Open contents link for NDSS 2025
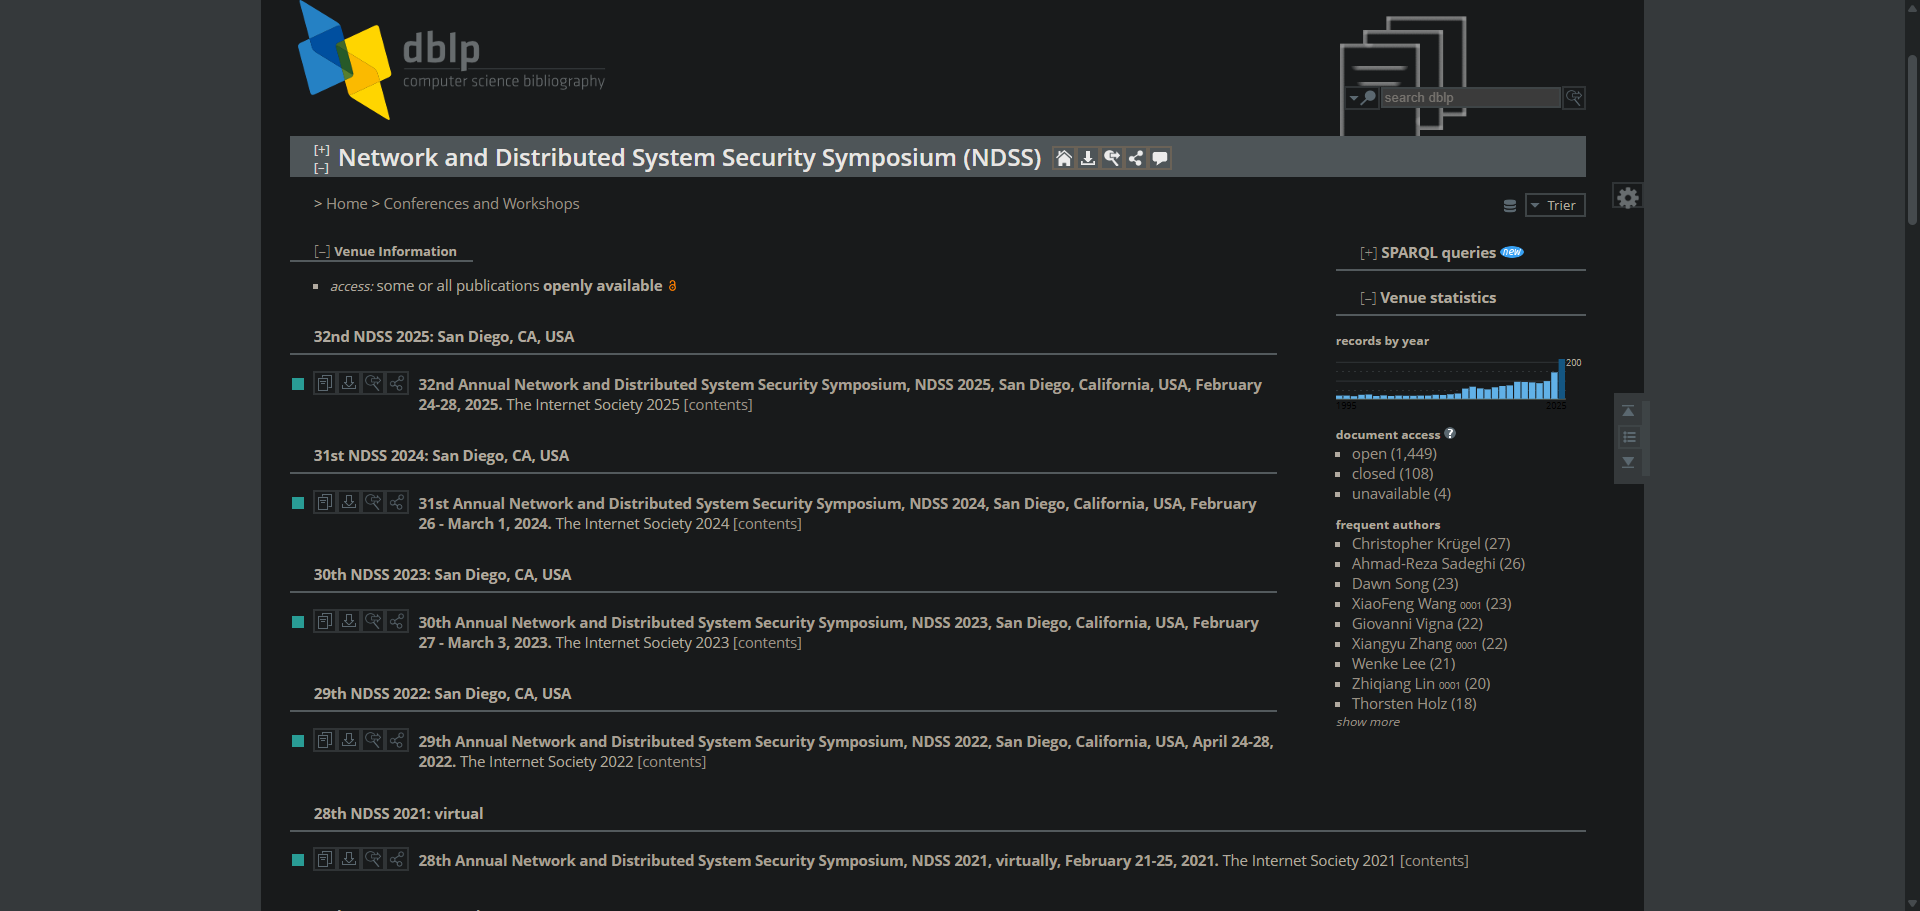The height and width of the screenshot is (911, 1920). [x=717, y=405]
